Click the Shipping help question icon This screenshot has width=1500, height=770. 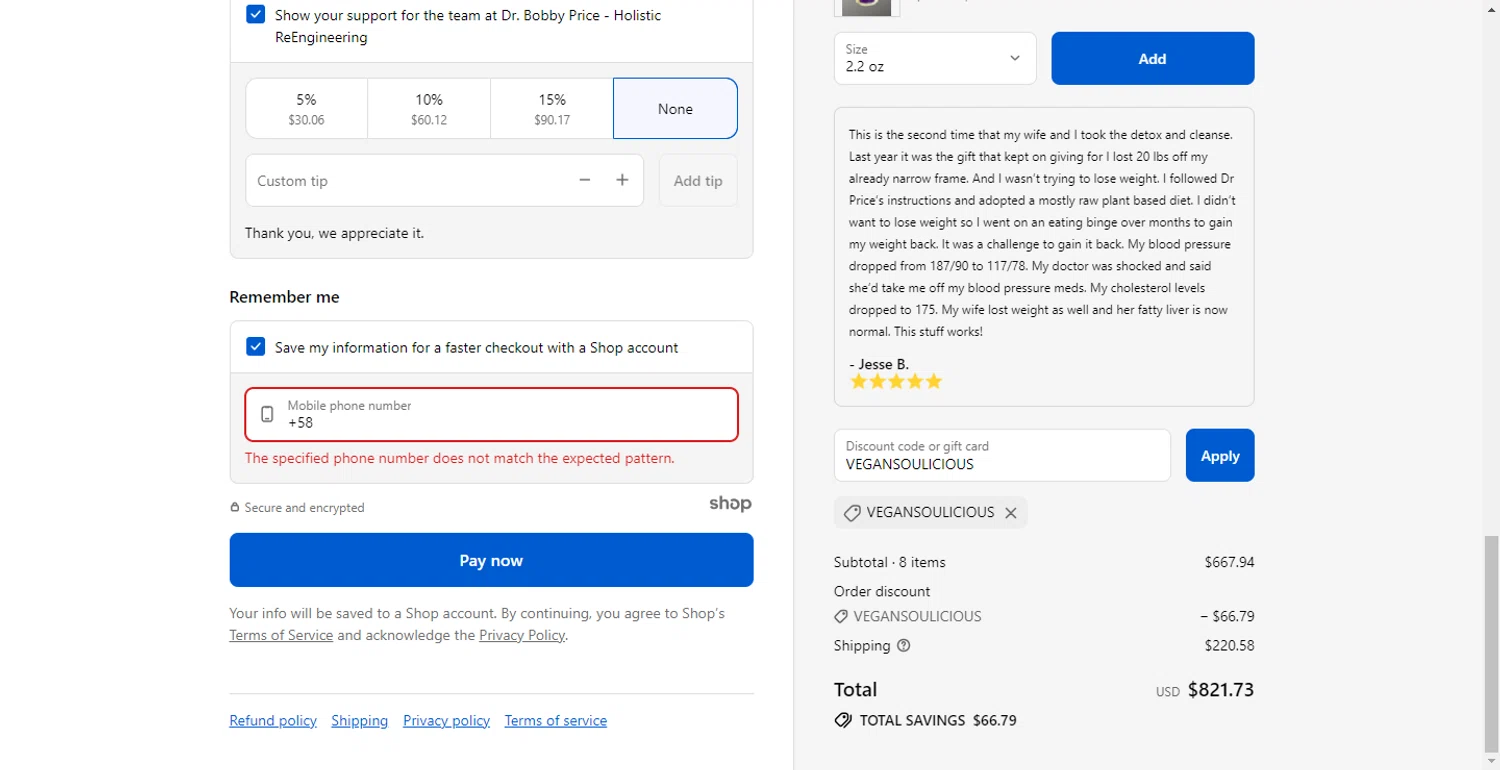pyautogui.click(x=904, y=645)
